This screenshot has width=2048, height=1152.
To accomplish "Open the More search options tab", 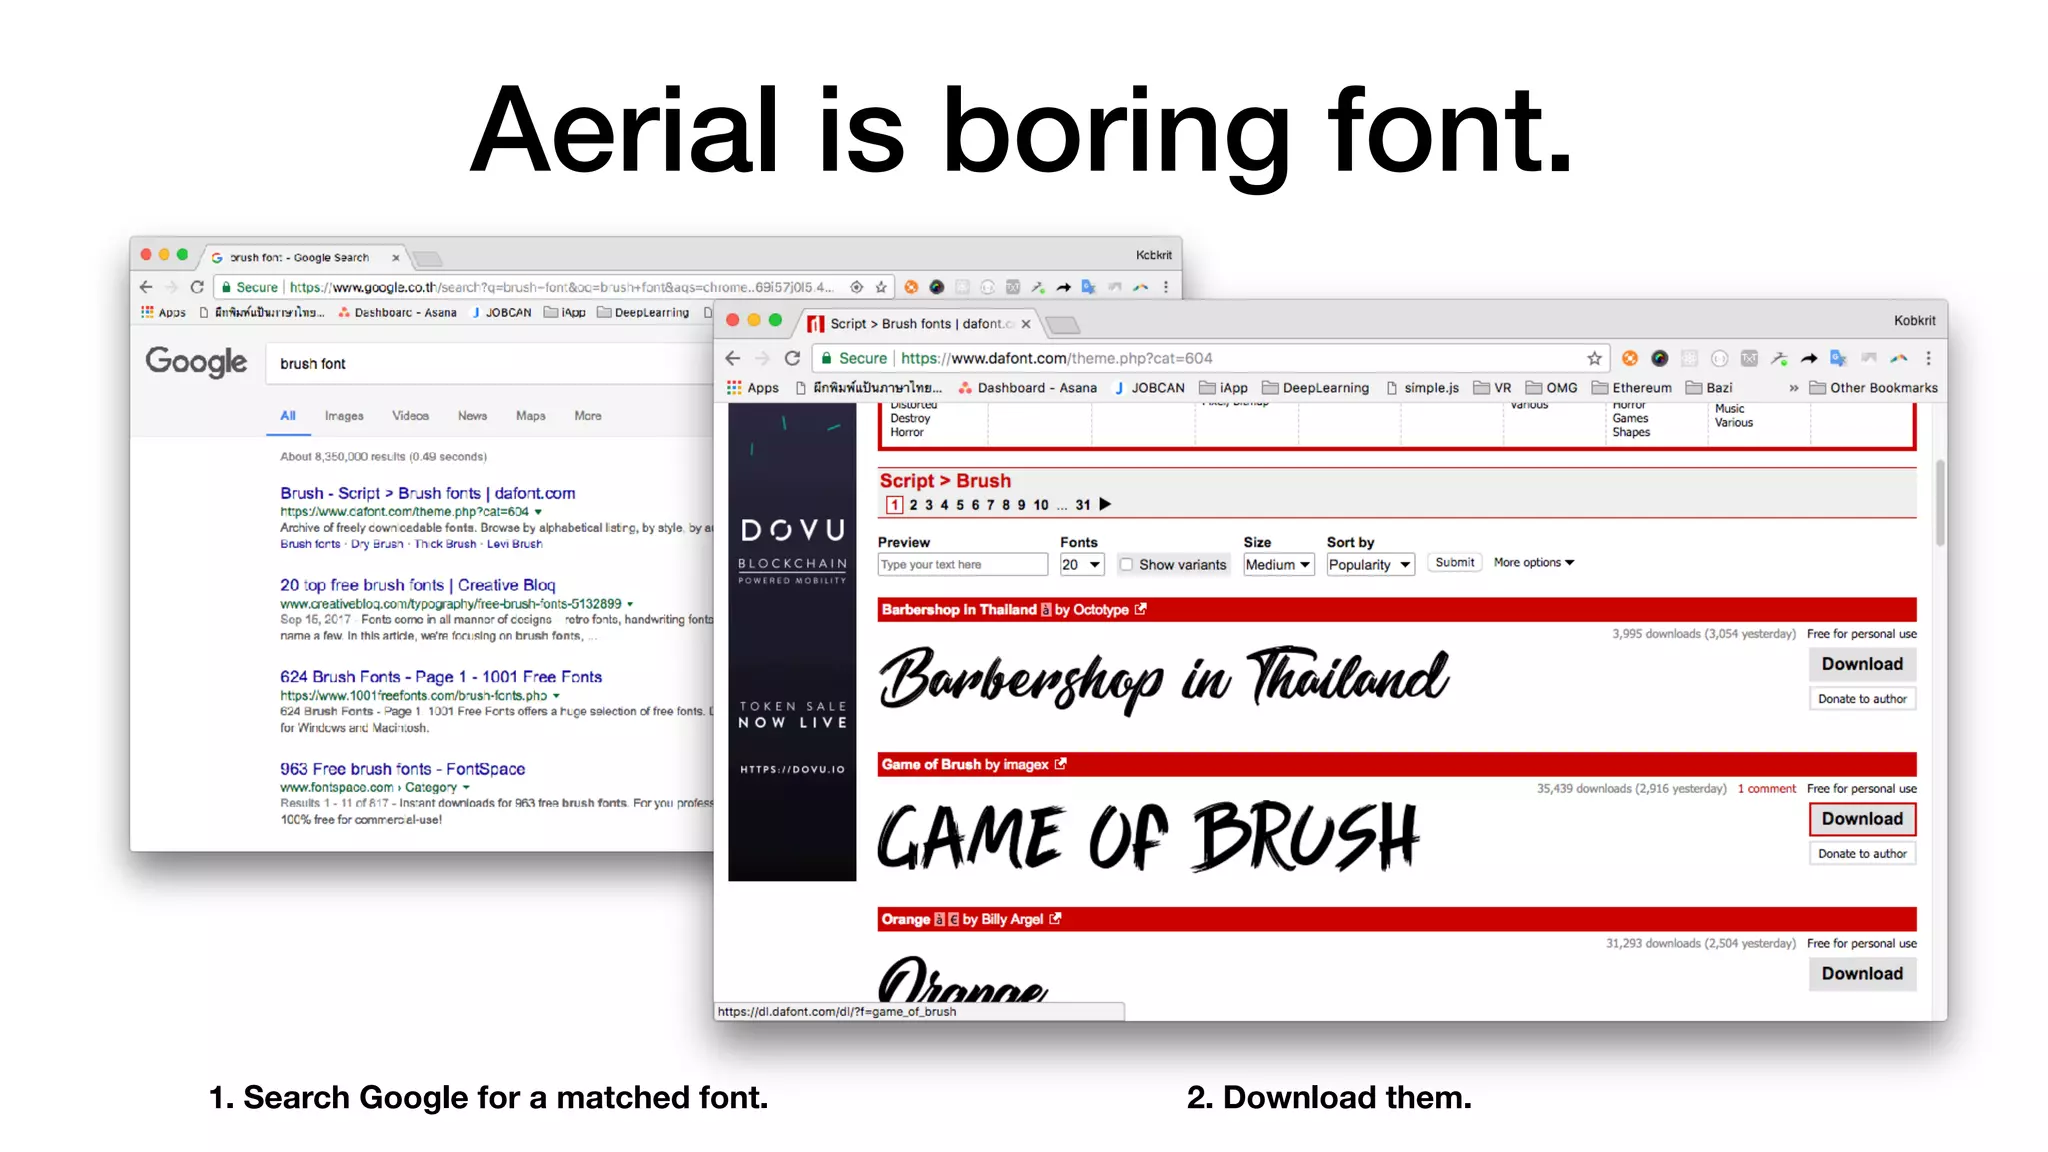I will 588,416.
